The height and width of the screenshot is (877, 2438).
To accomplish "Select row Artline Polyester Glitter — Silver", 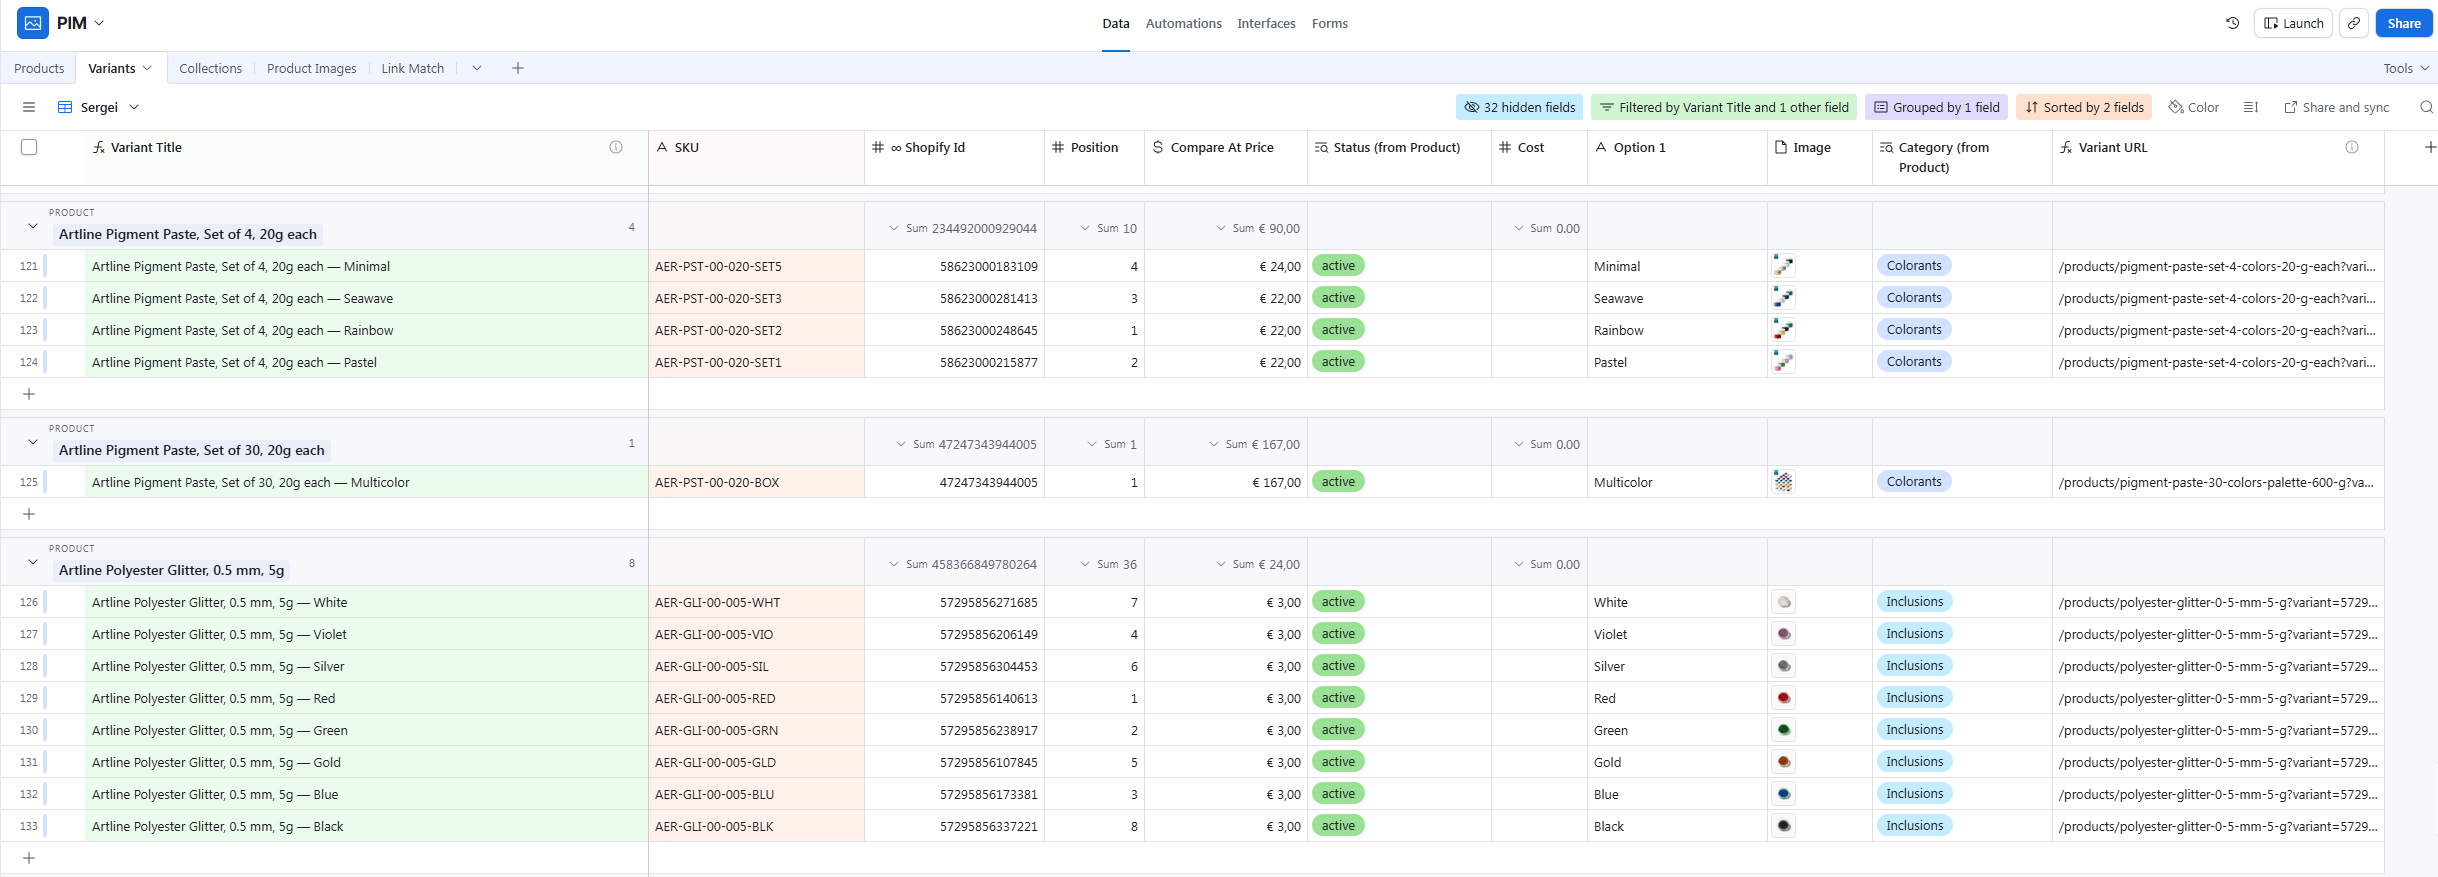I will click(366, 666).
